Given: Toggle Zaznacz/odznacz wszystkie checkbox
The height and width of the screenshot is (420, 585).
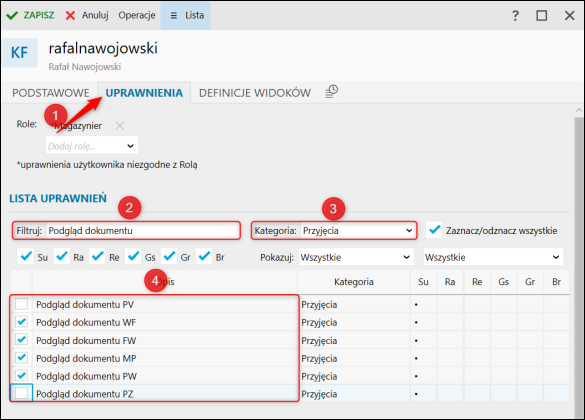Looking at the screenshot, I should pyautogui.click(x=434, y=230).
